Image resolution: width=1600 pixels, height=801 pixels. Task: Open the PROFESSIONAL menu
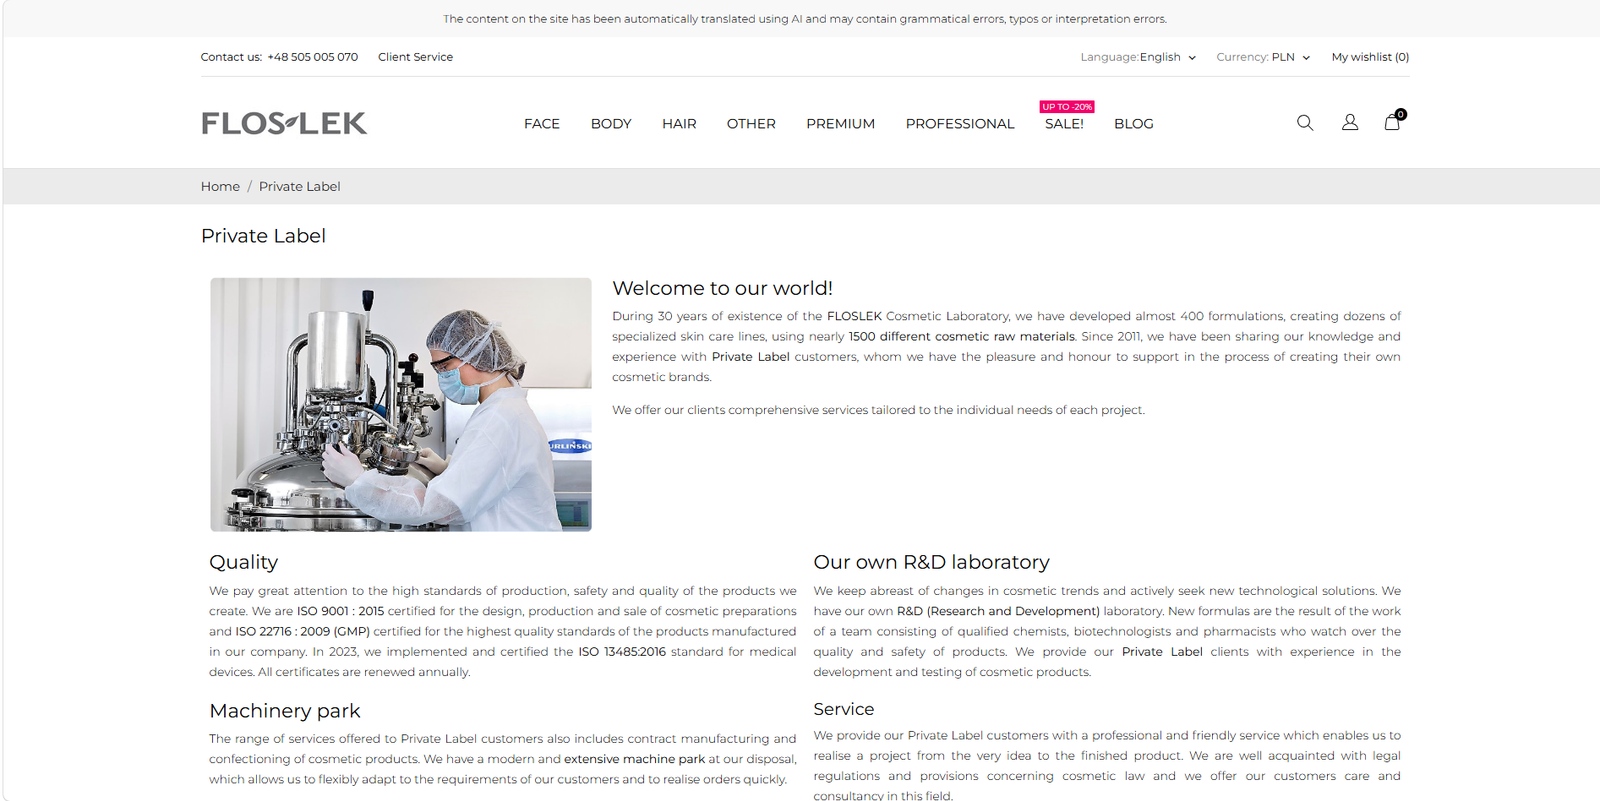click(960, 124)
